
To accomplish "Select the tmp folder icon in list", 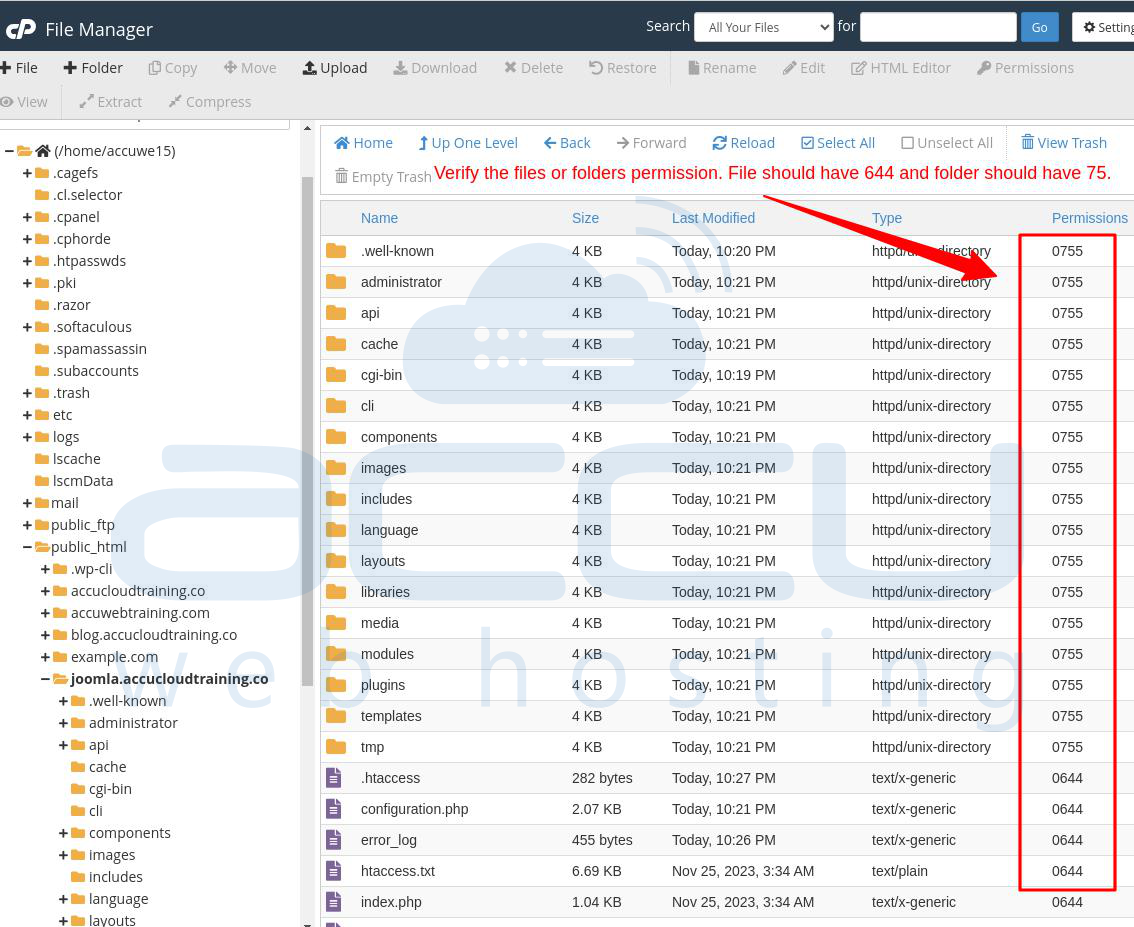I will coord(336,747).
